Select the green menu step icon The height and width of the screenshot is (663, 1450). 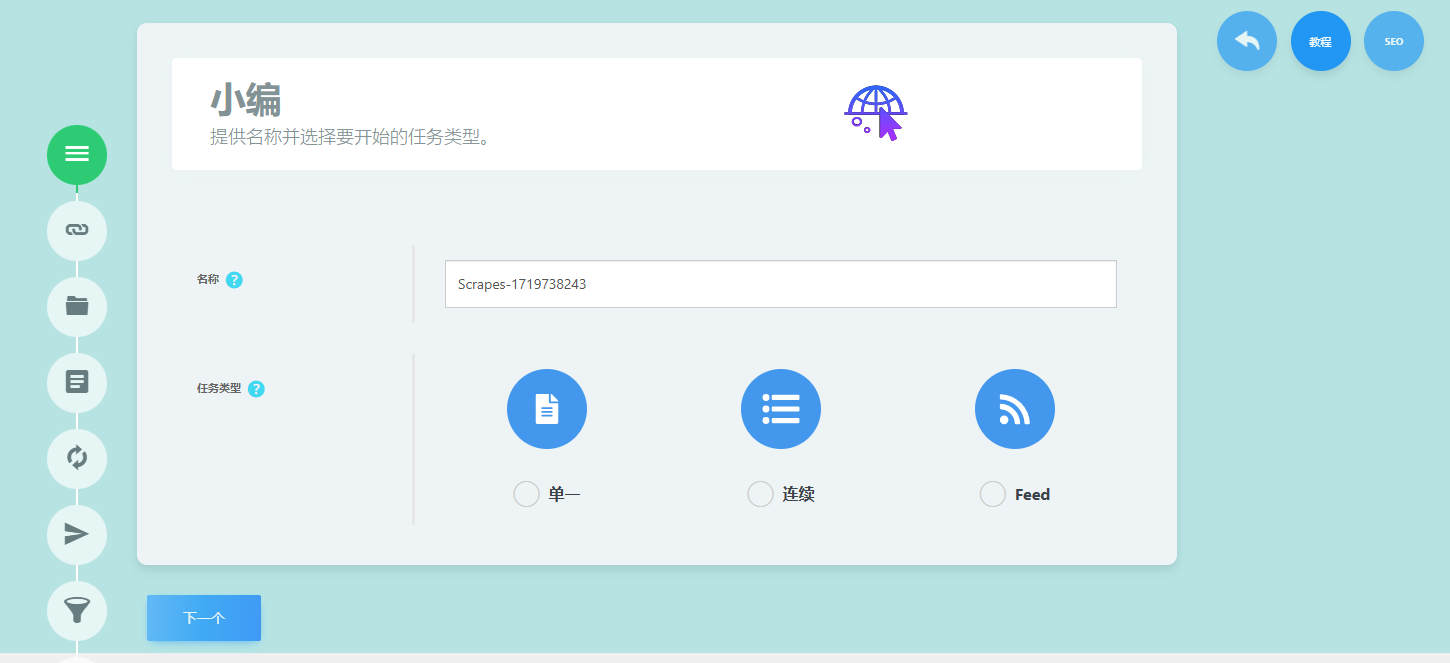(x=77, y=155)
